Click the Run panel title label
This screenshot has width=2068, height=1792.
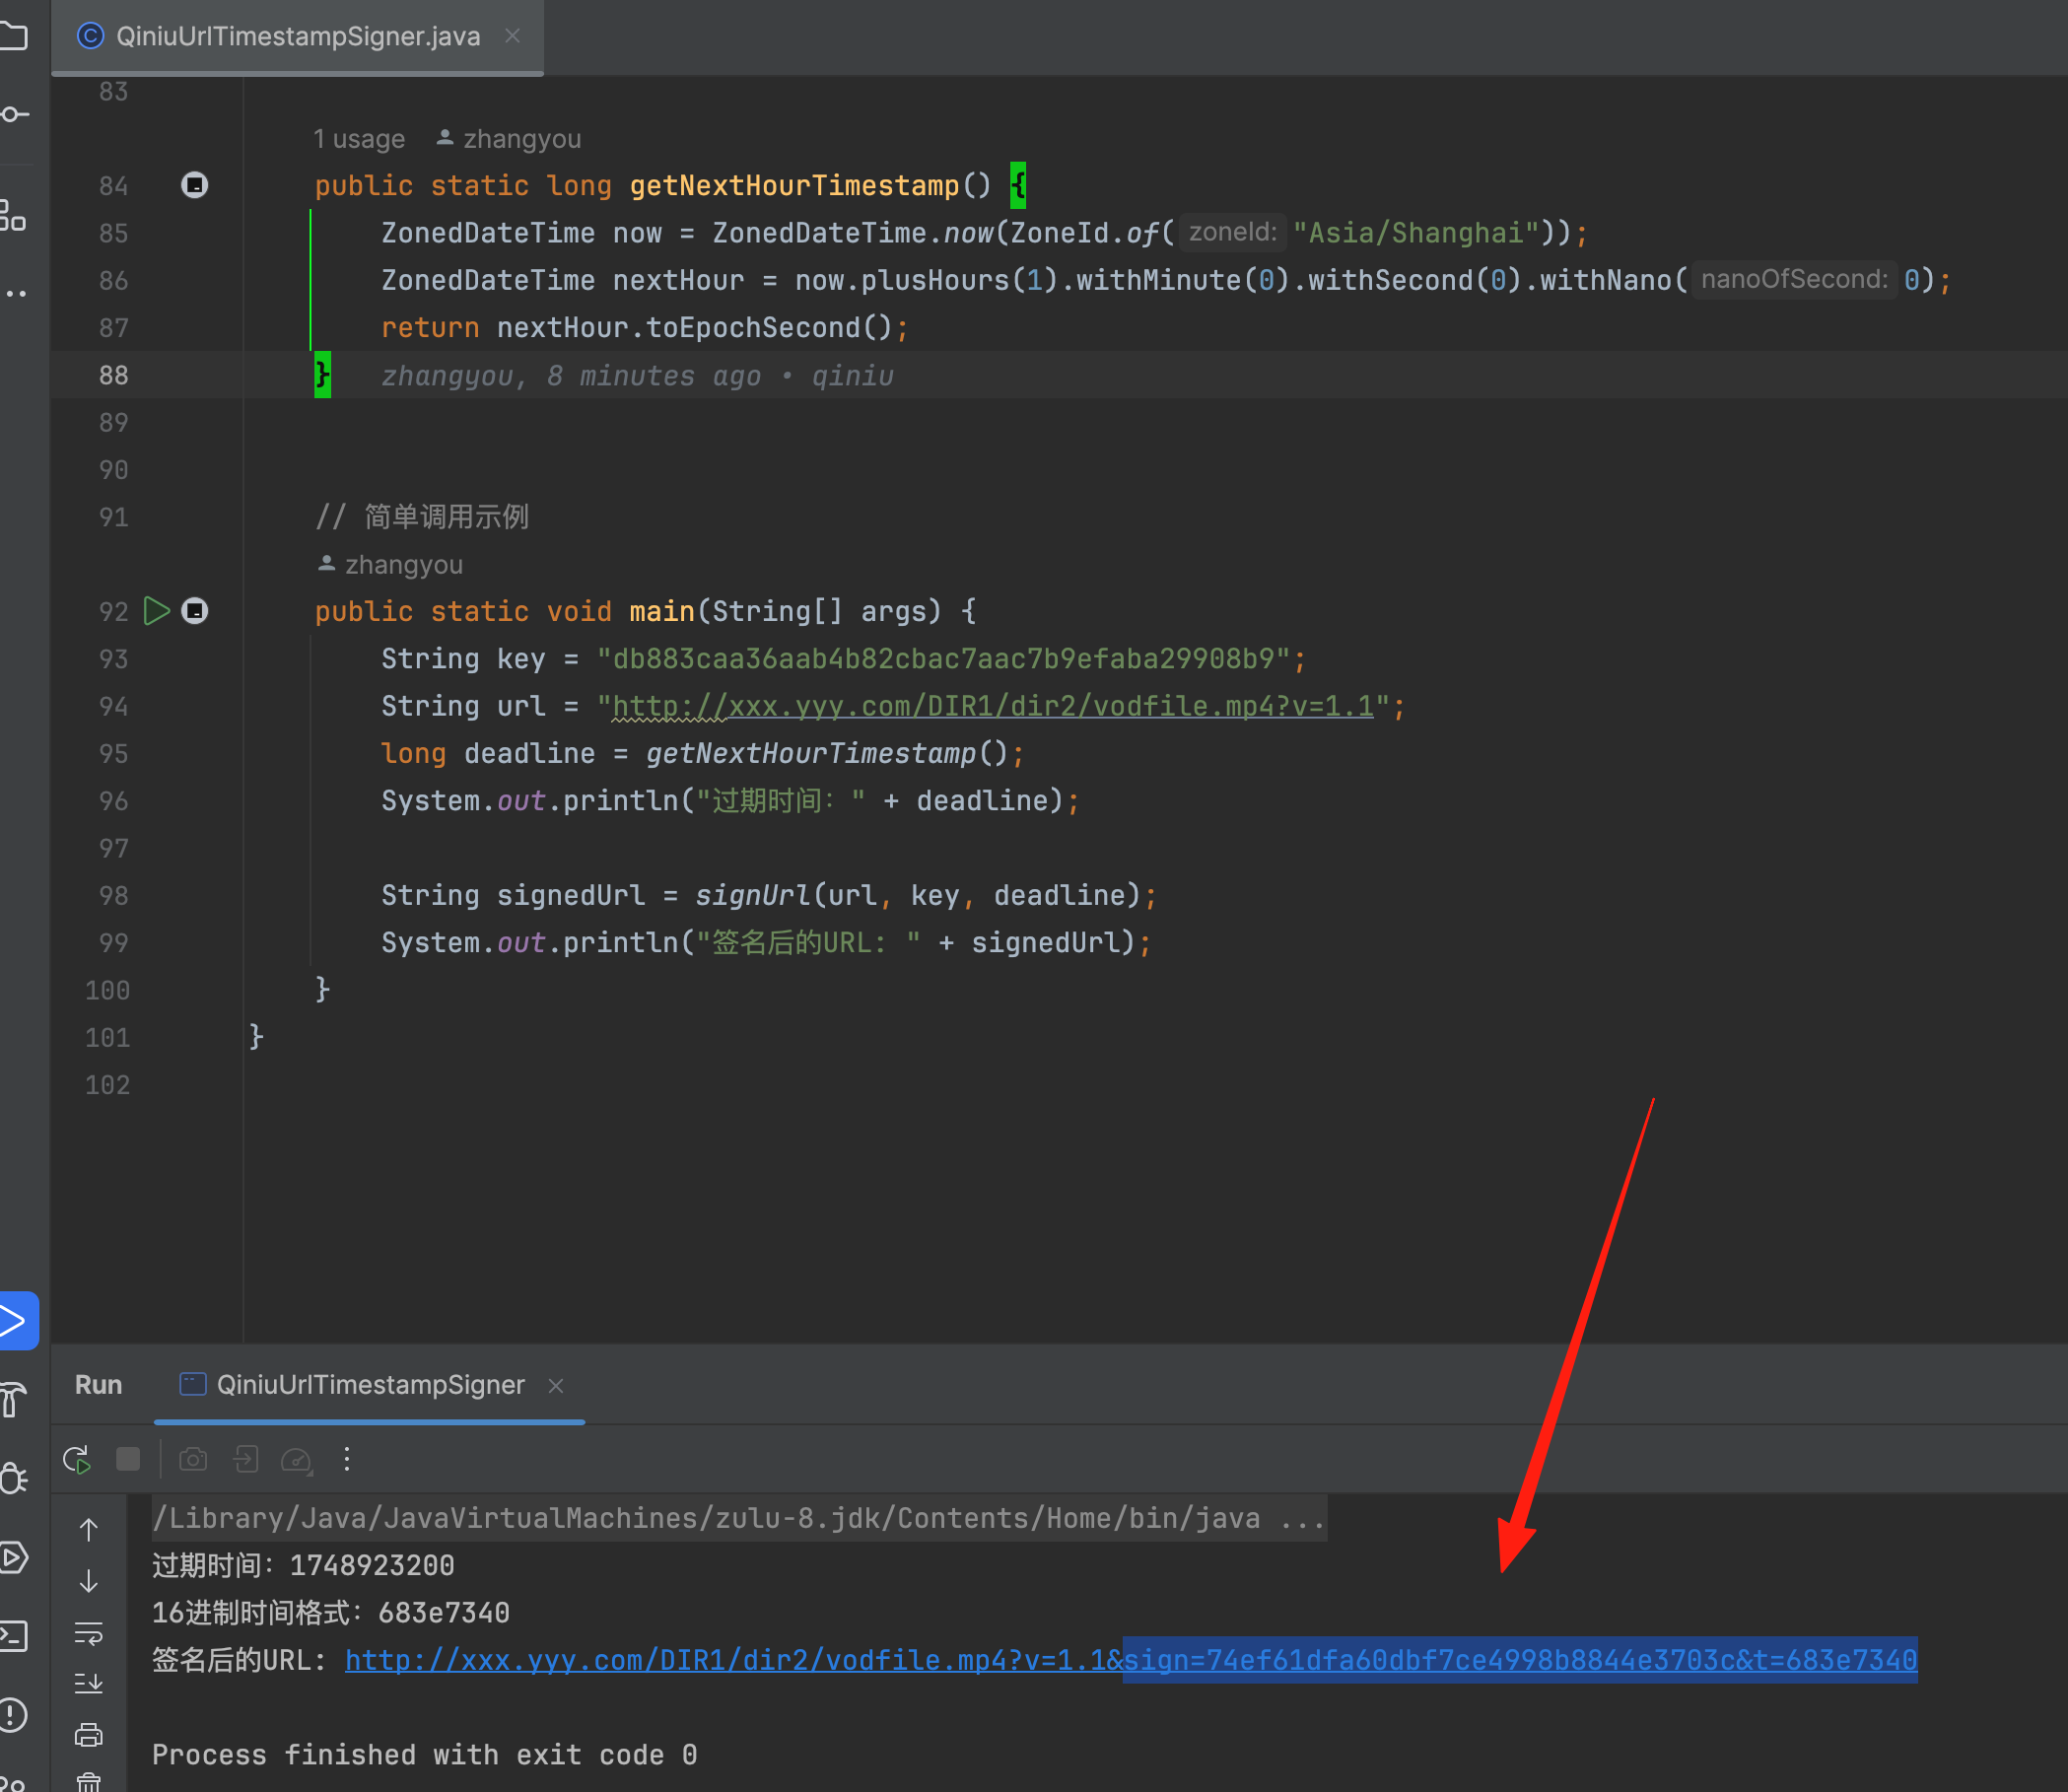tap(98, 1384)
